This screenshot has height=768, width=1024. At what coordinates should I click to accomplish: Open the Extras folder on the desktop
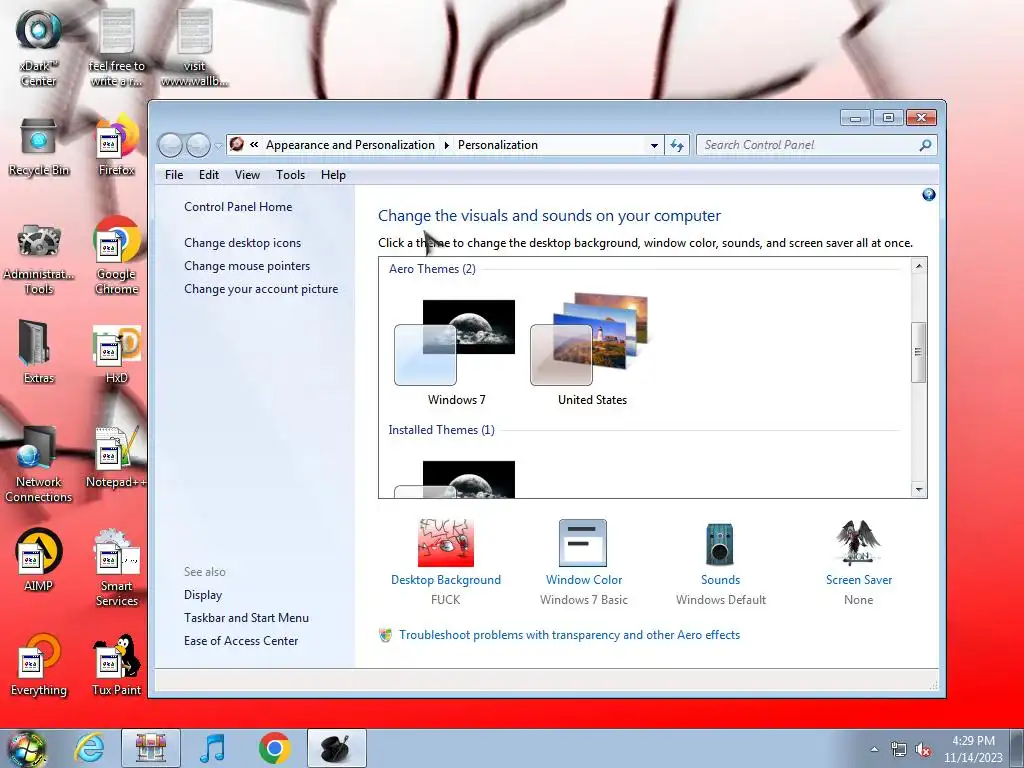coord(39,351)
